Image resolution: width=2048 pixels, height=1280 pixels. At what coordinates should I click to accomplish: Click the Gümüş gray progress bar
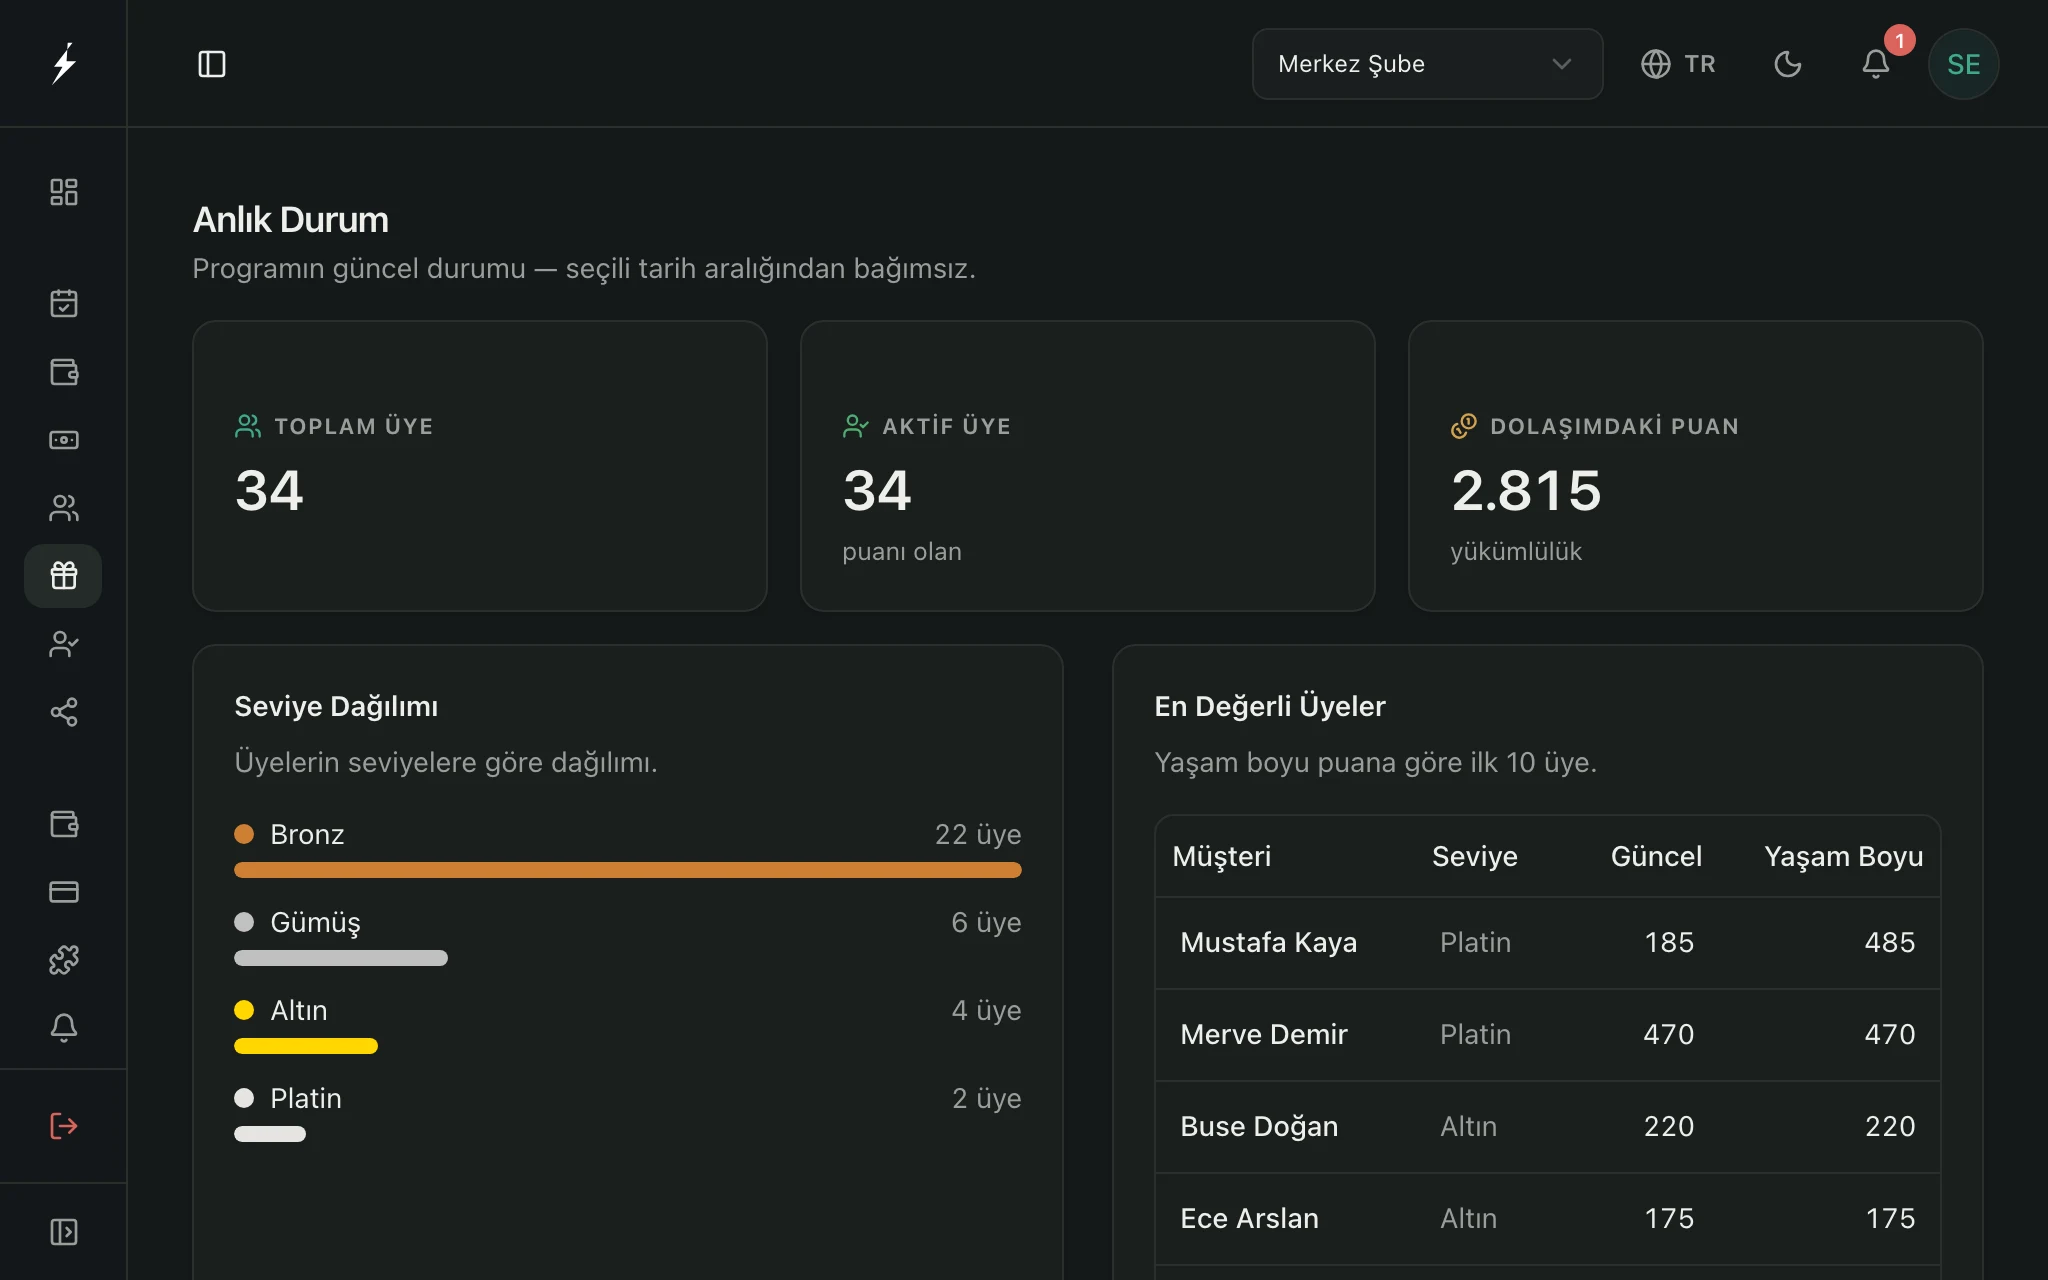[341, 958]
